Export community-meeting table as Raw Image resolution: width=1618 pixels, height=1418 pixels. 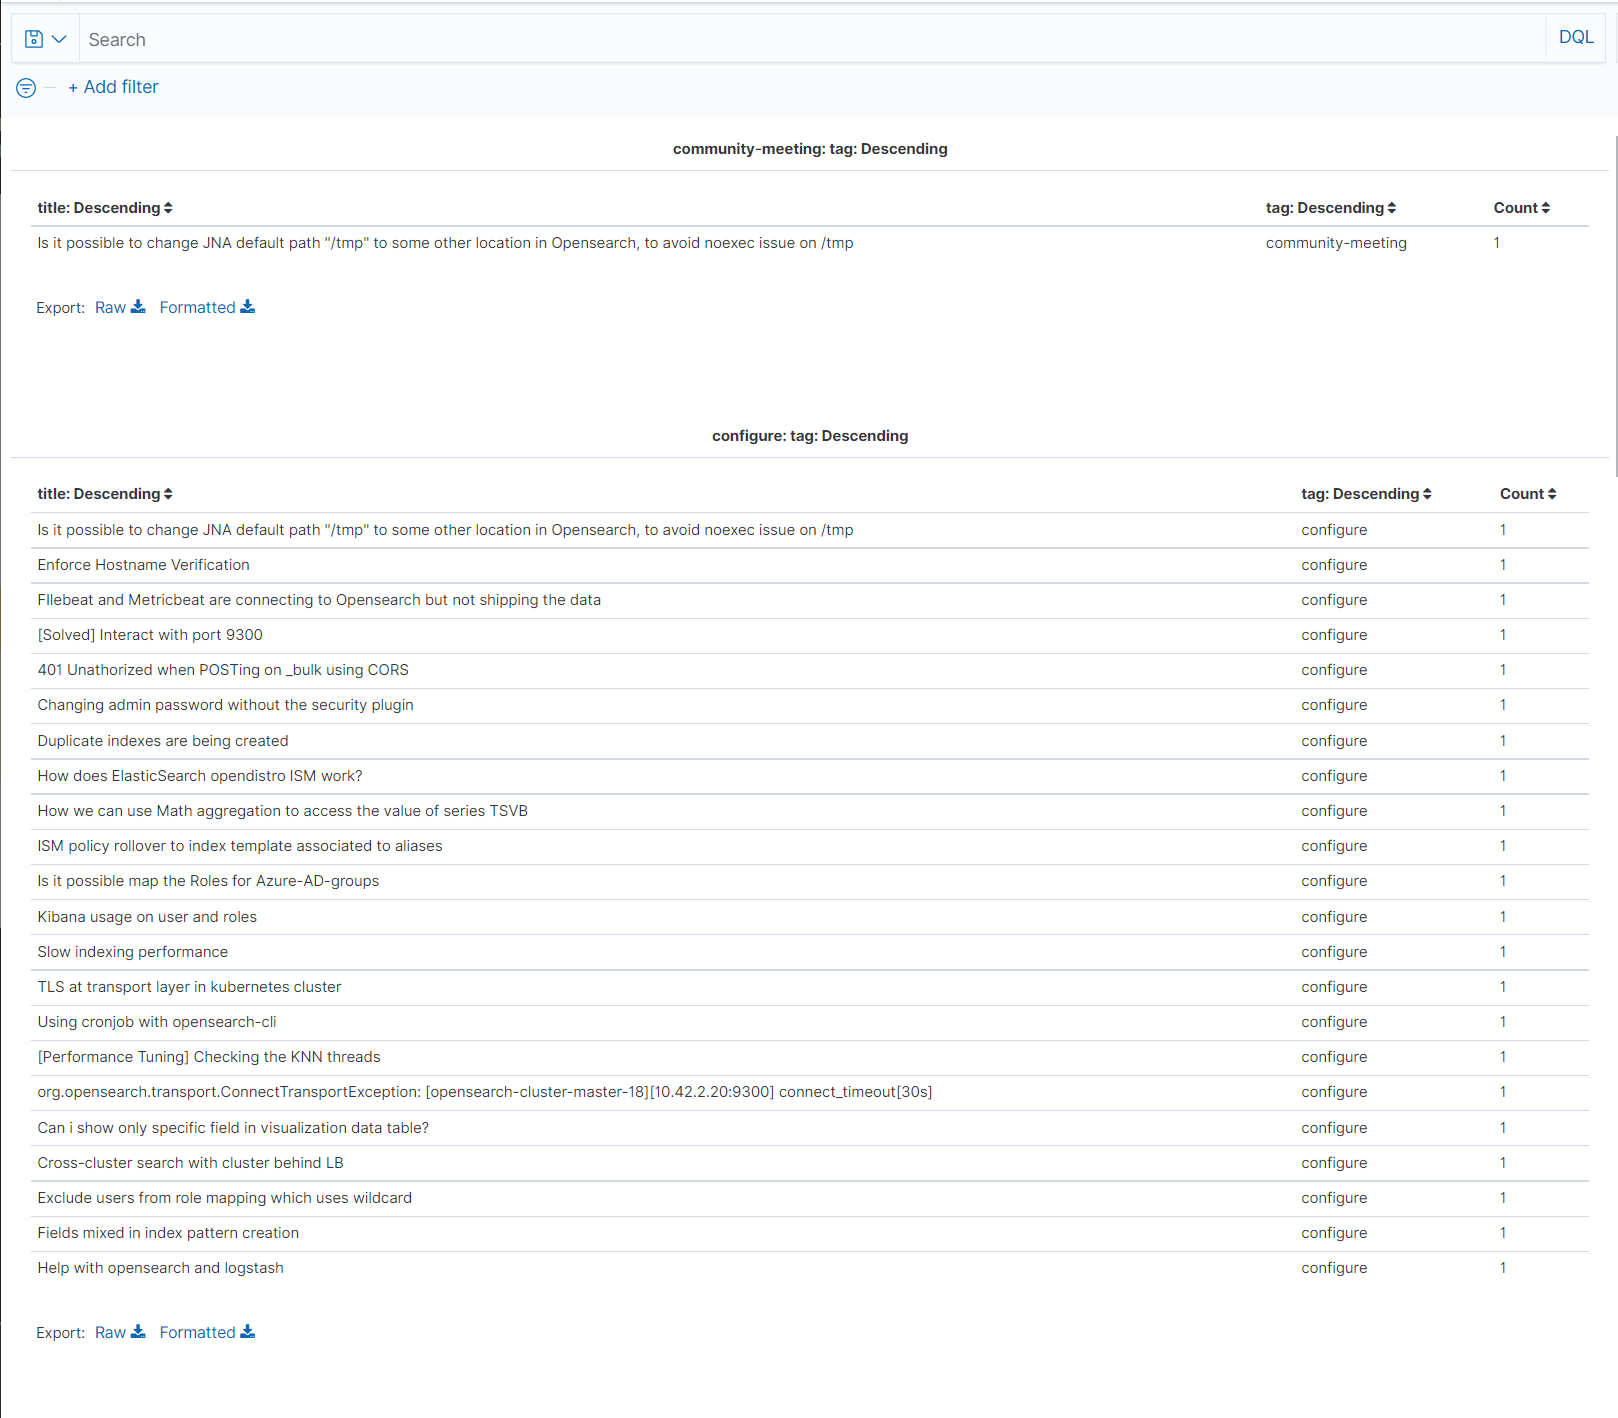[x=120, y=308]
